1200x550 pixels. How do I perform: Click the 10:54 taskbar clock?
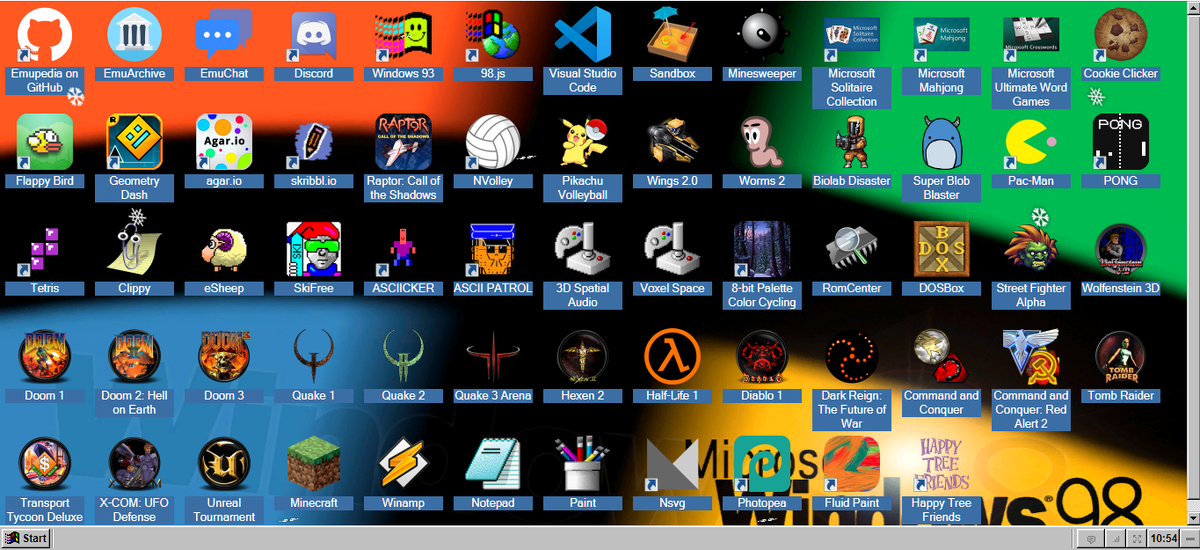[1164, 538]
